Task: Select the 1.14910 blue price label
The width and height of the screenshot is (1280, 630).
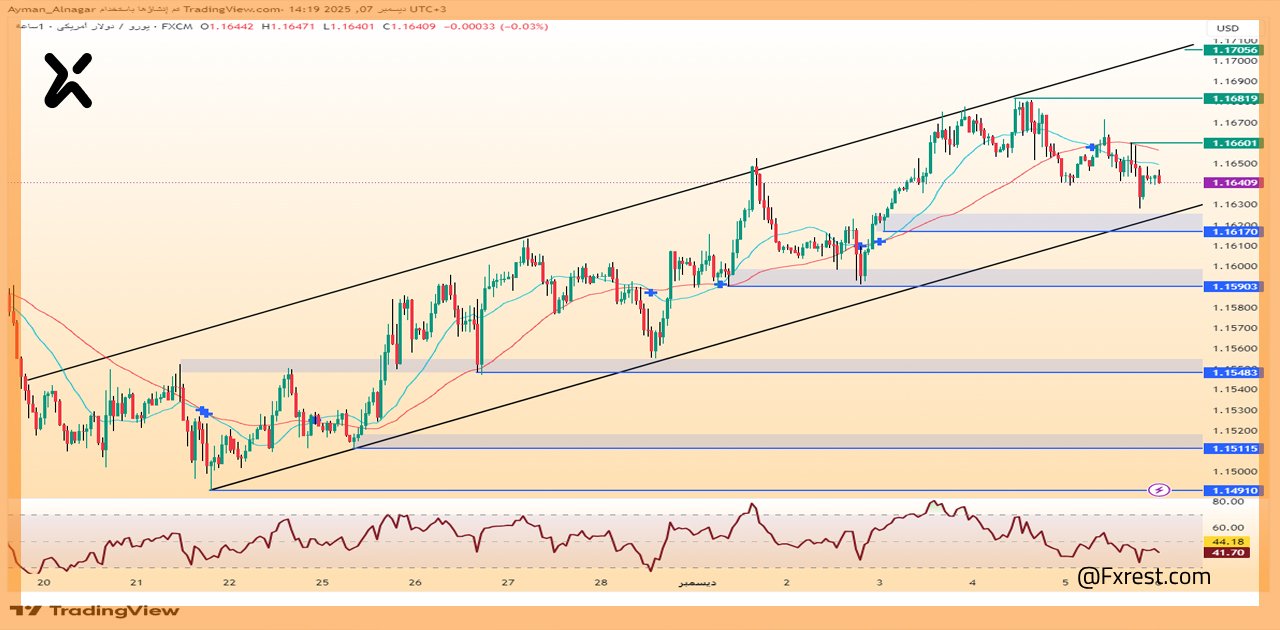Action: tap(1234, 491)
